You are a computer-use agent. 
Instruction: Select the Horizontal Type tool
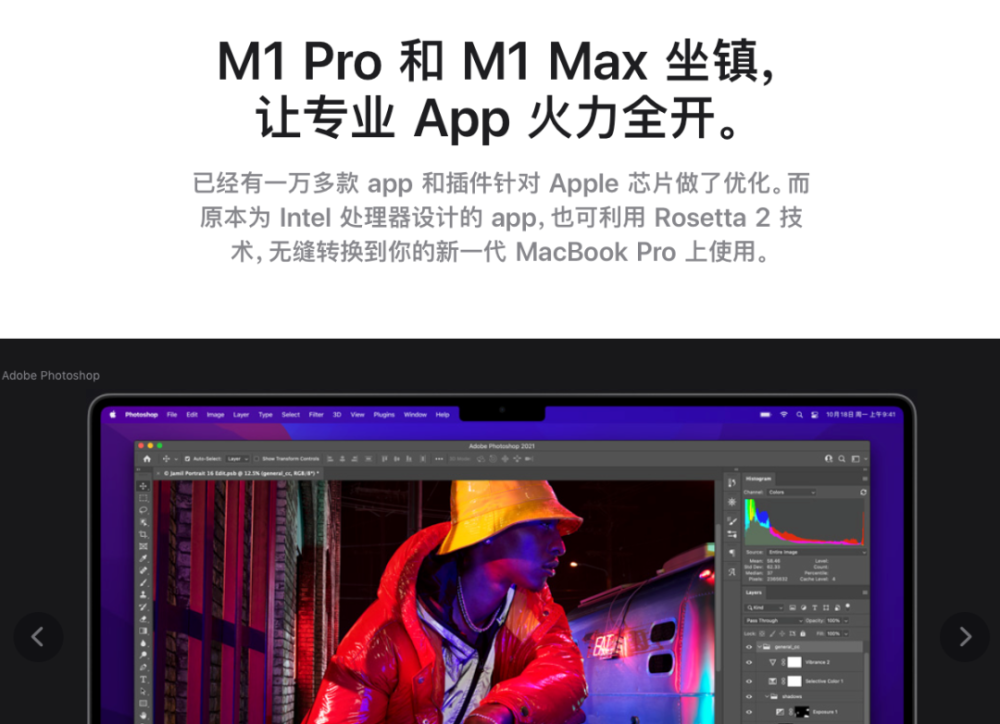143,679
